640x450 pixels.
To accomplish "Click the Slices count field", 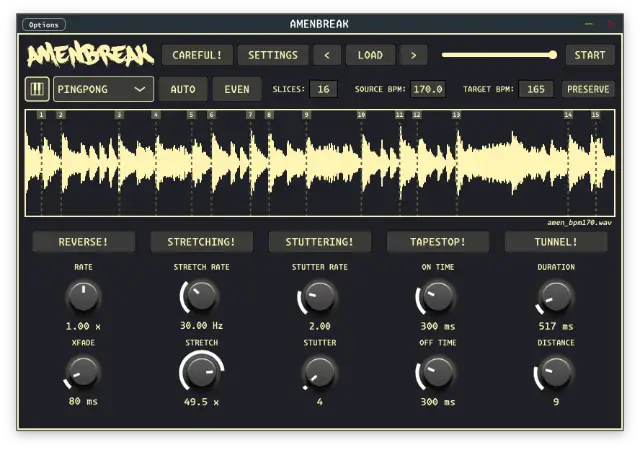I will pos(323,89).
